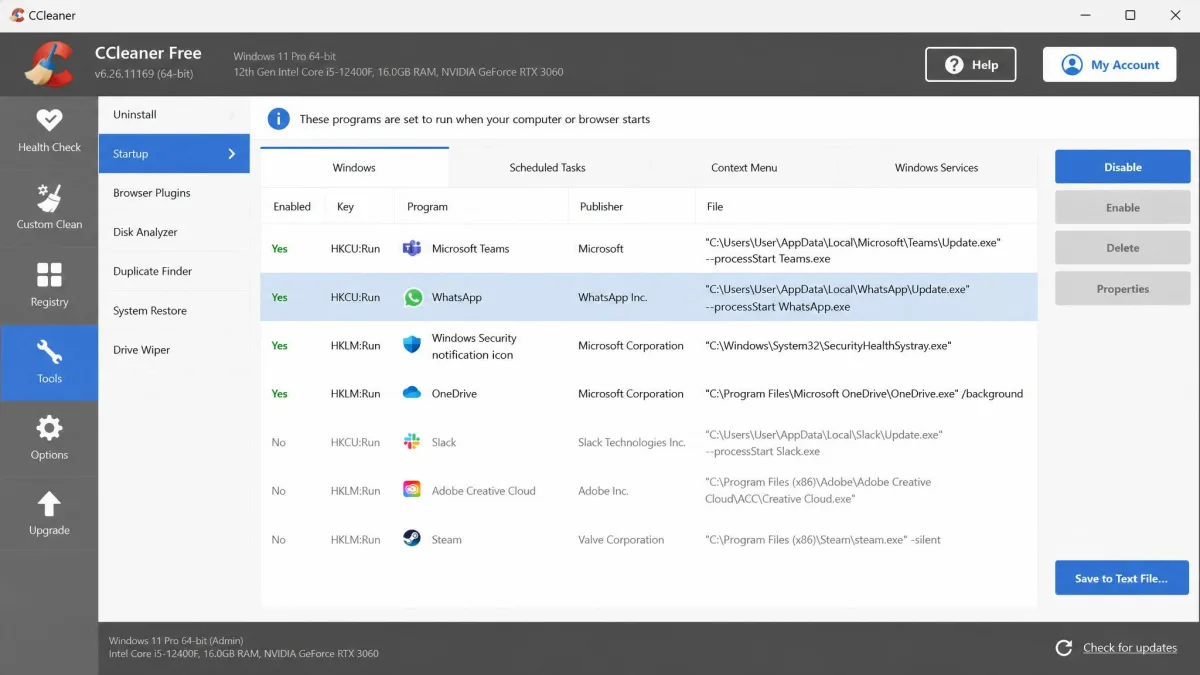1200x675 pixels.
Task: Switch to the Windows tab
Action: click(x=354, y=167)
